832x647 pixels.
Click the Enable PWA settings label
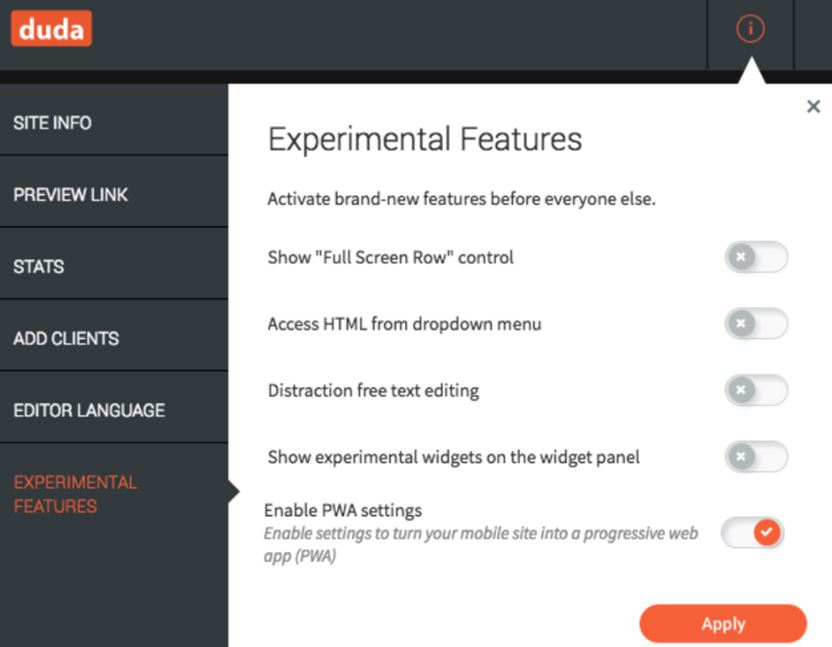343,511
